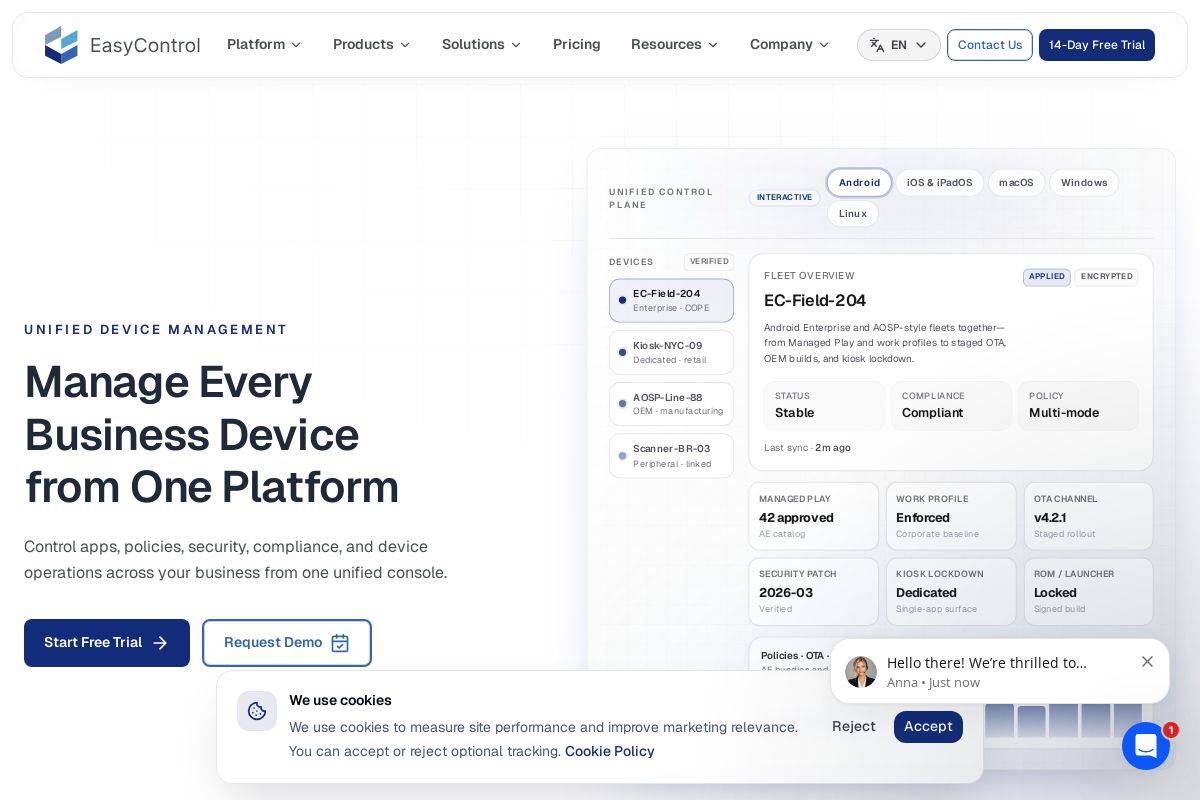Expand the Company menu
The image size is (1200, 800).
(x=790, y=45)
